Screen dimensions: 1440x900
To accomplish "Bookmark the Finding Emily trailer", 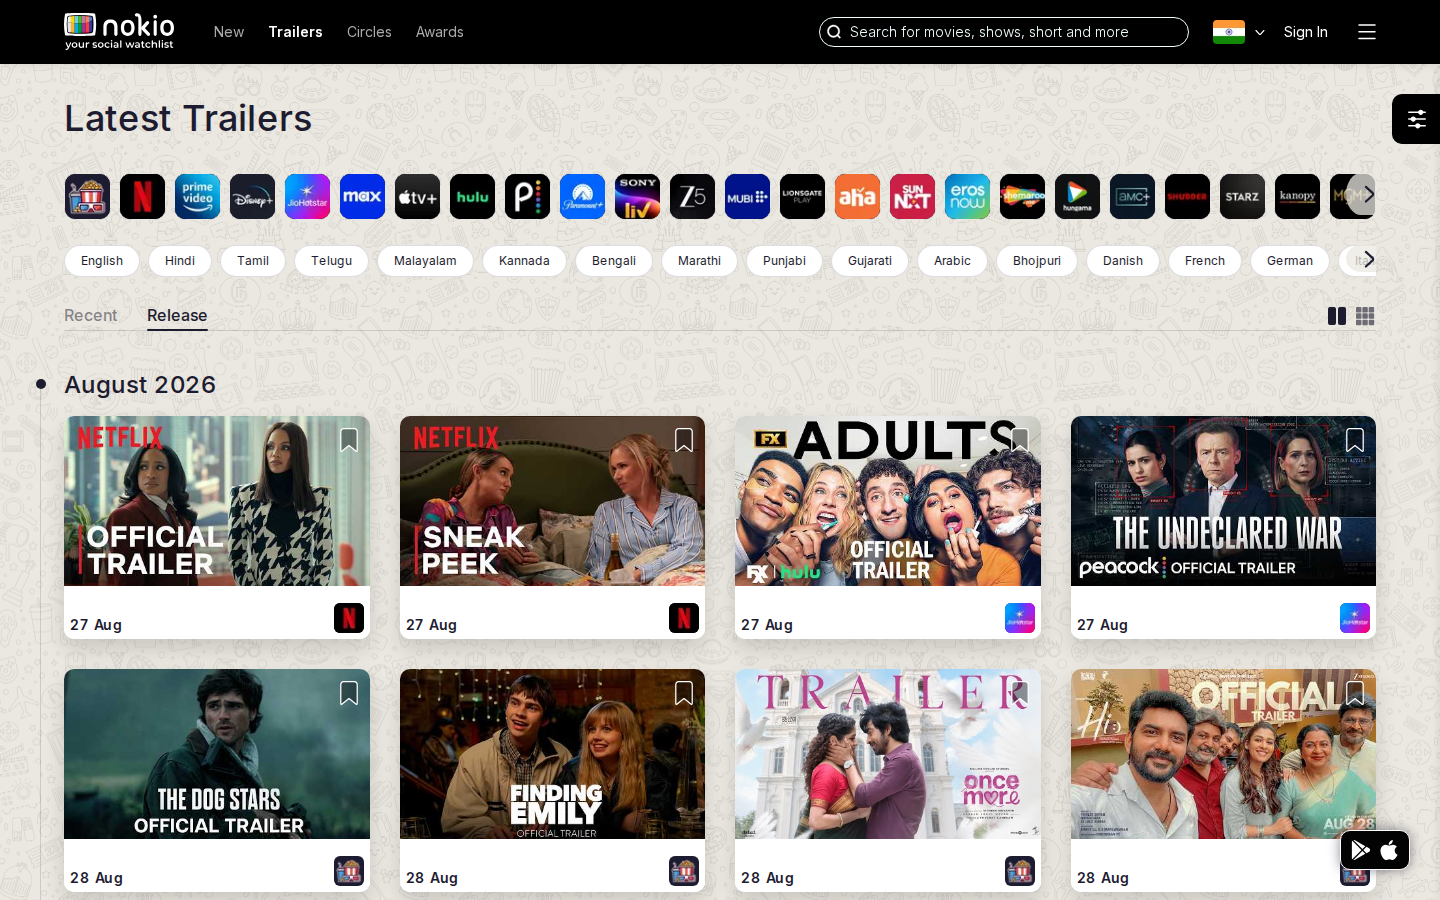I will 684,693.
